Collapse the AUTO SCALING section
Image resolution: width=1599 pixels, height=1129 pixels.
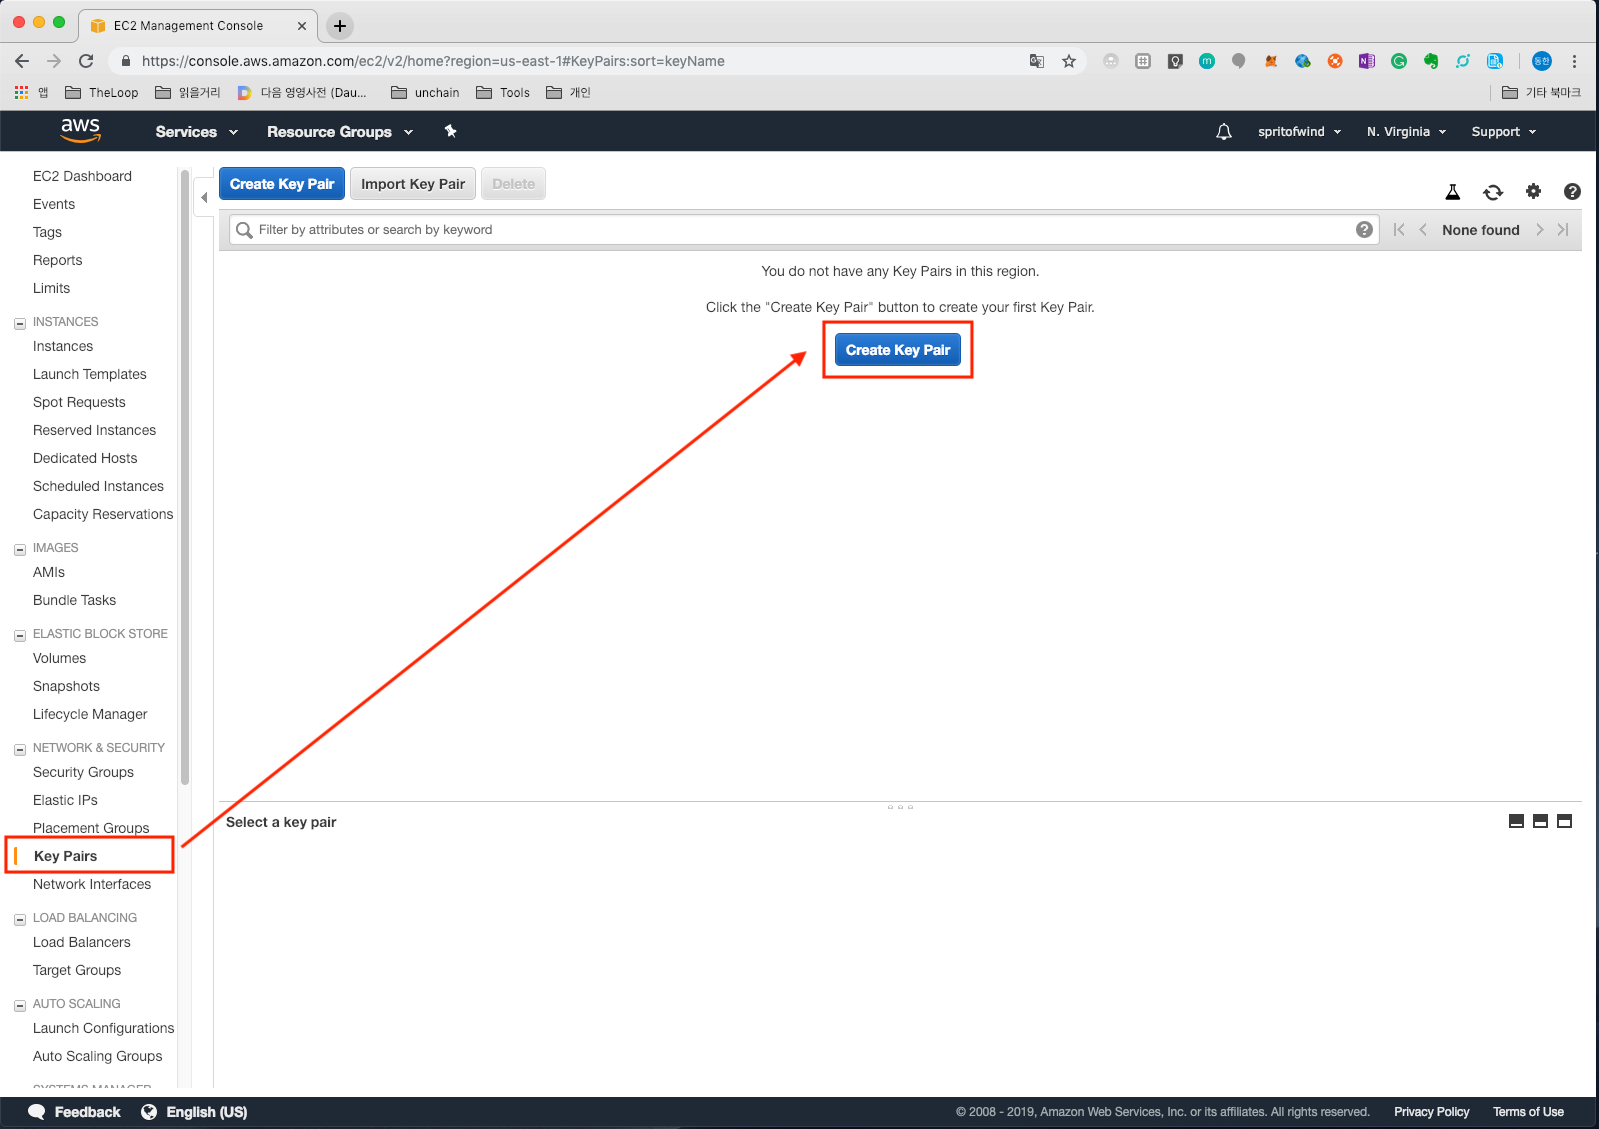coord(20,1005)
